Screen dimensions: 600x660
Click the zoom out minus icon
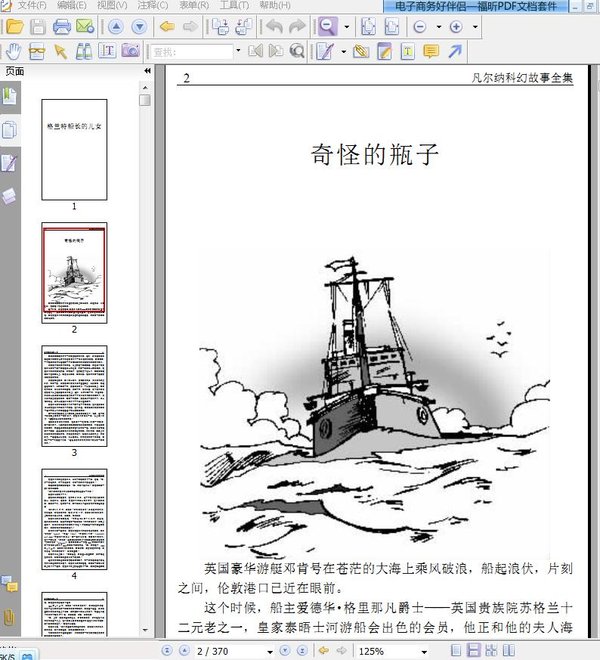[420, 27]
